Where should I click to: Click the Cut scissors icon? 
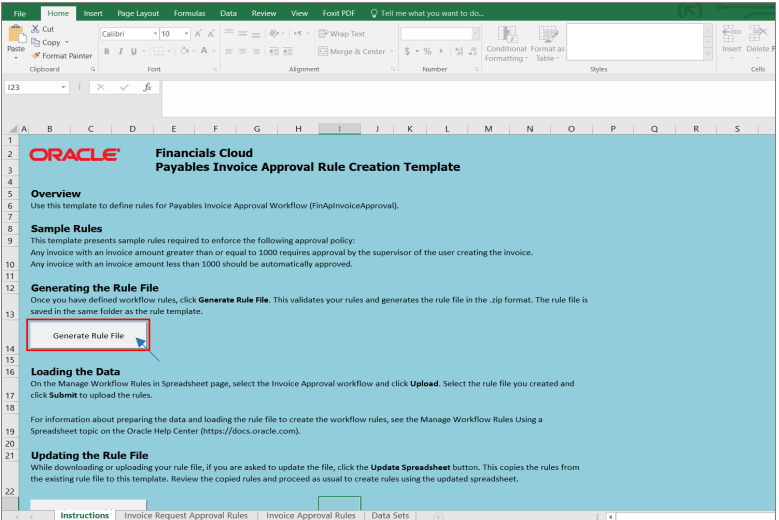pos(35,29)
